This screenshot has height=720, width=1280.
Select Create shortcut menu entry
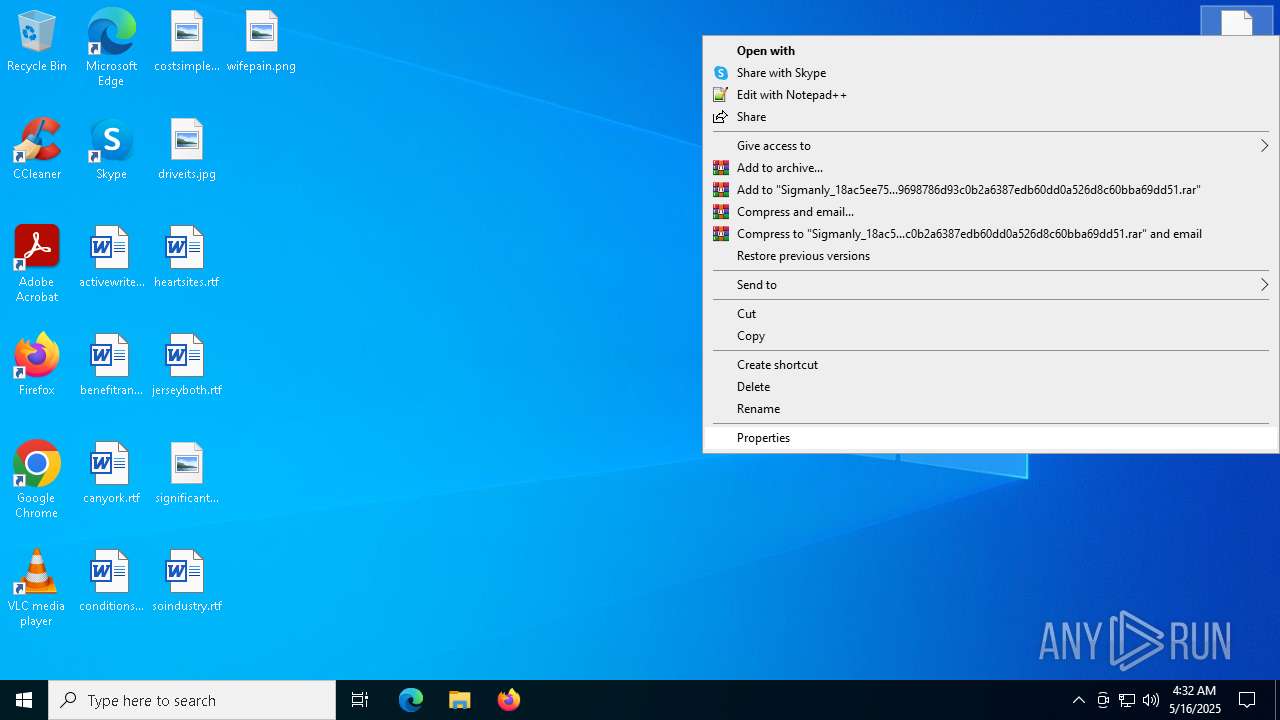[x=990, y=365]
